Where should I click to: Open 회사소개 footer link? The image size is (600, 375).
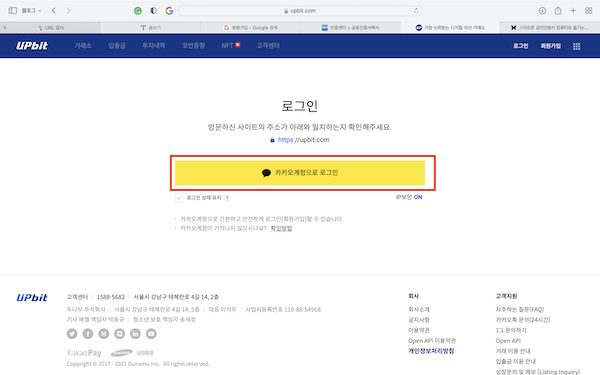[419, 309]
